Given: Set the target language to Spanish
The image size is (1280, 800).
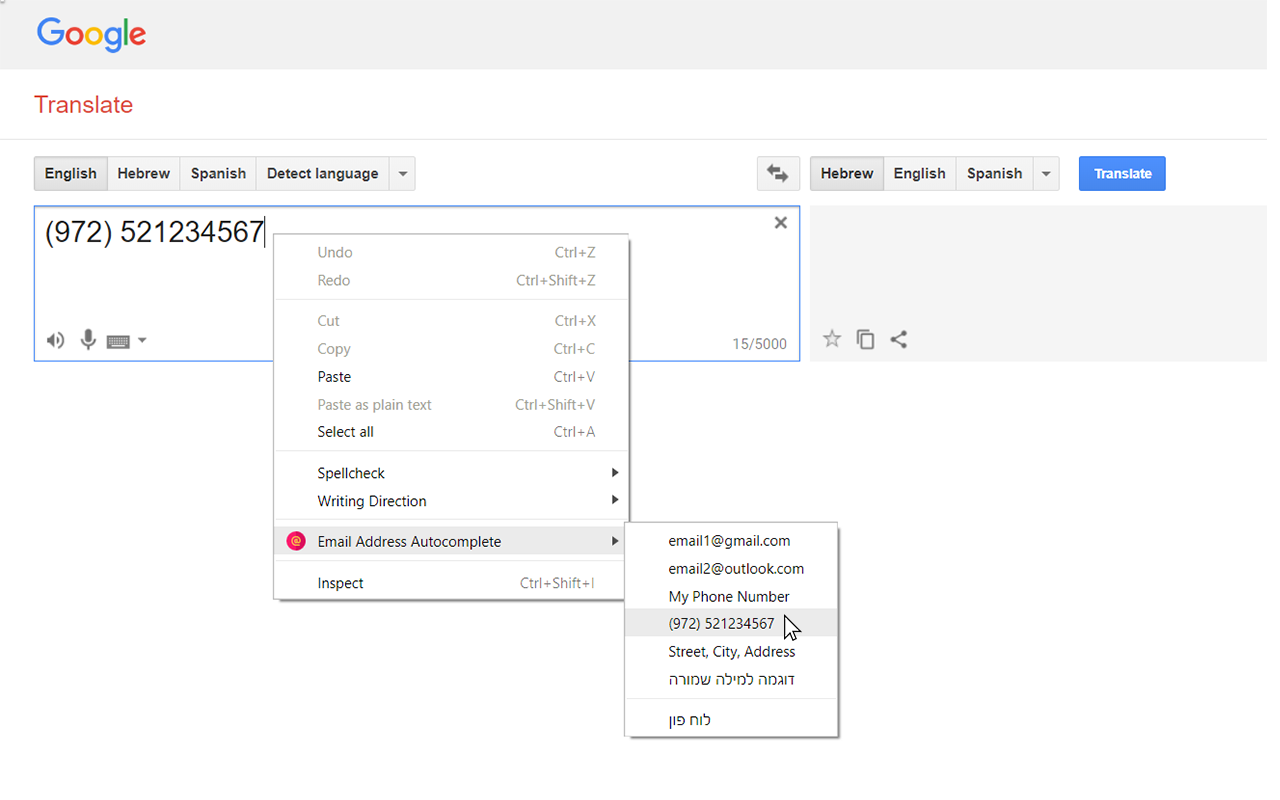Looking at the screenshot, I should coord(995,173).
